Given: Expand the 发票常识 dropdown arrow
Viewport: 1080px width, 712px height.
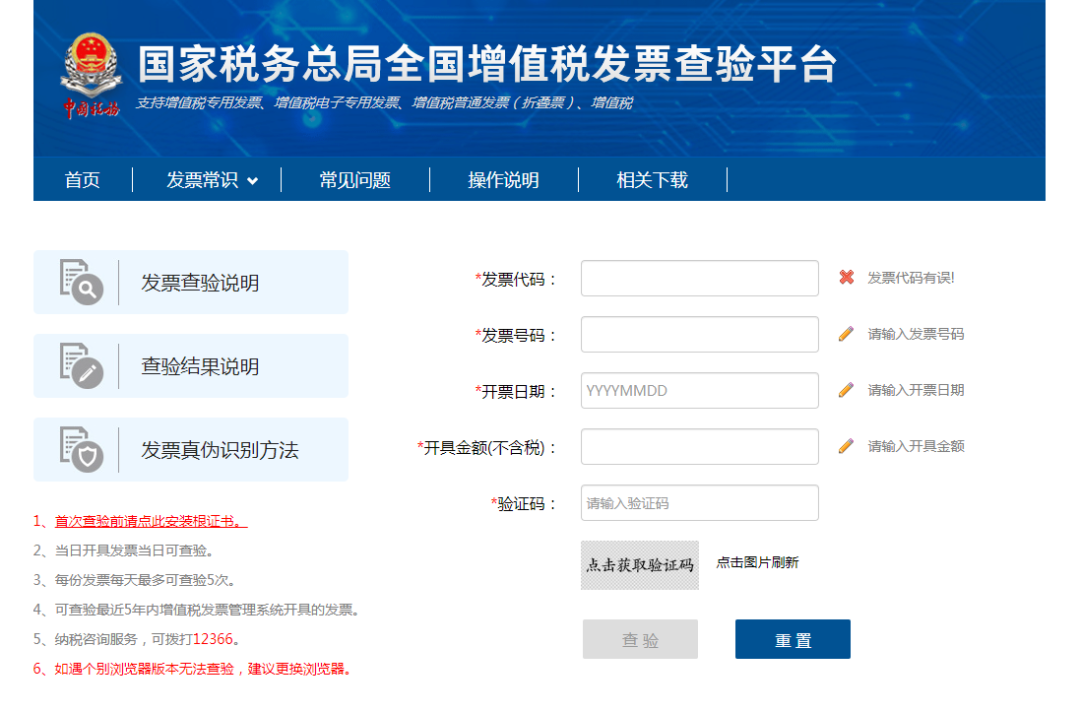Looking at the screenshot, I should tap(253, 181).
